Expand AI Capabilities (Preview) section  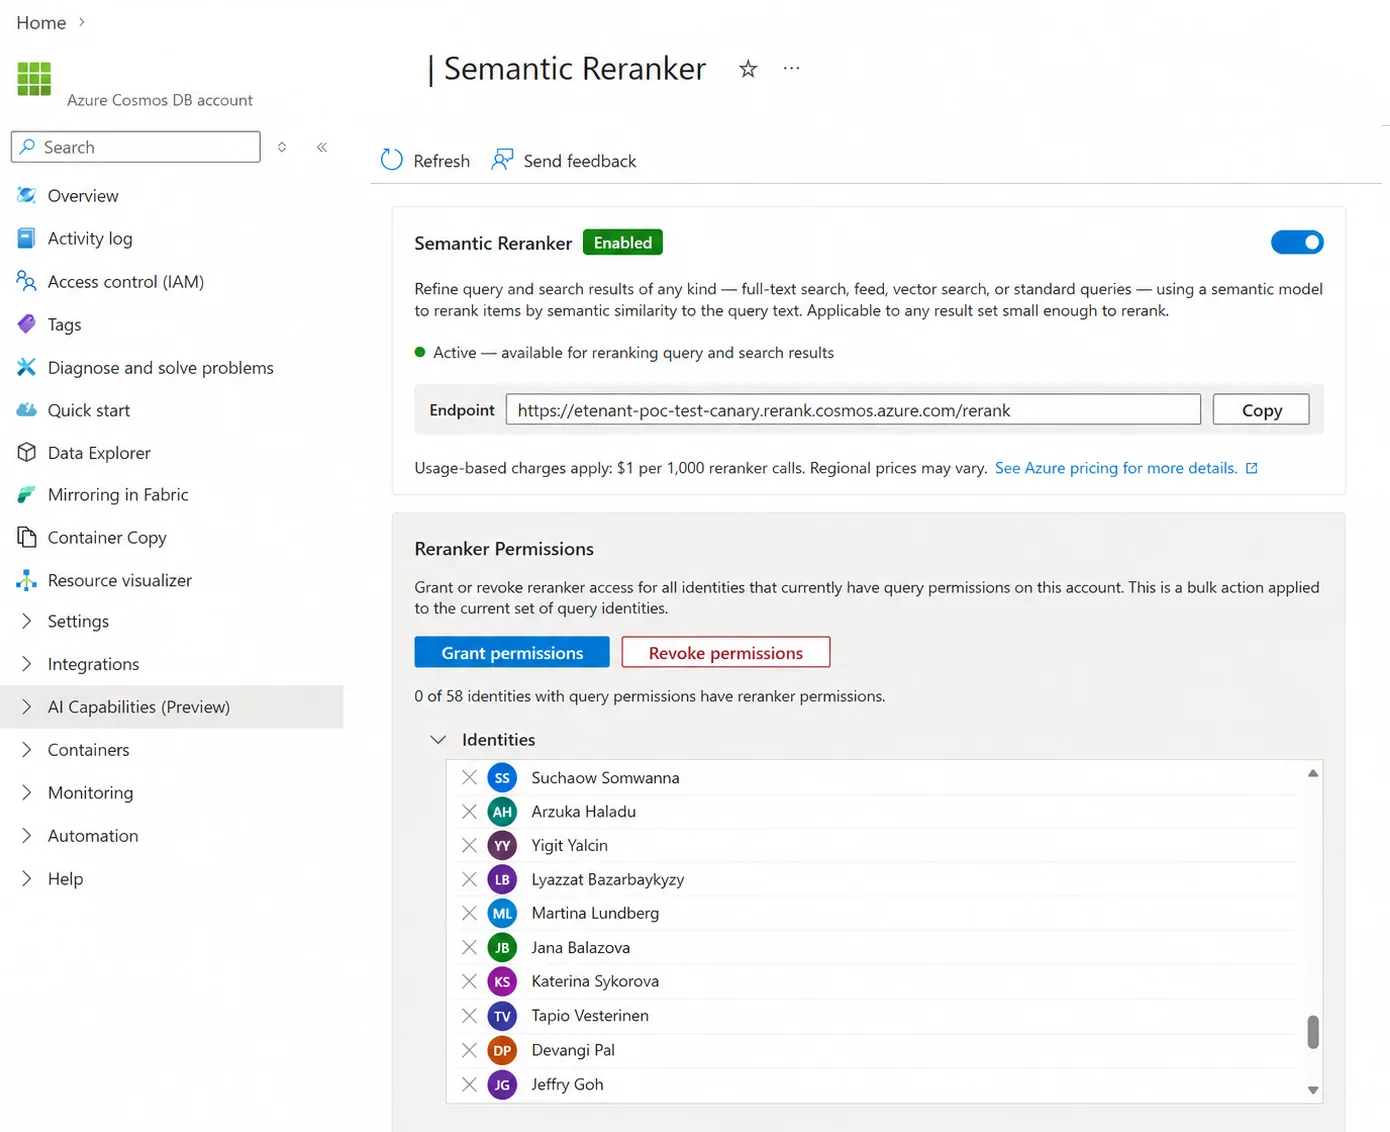click(27, 707)
